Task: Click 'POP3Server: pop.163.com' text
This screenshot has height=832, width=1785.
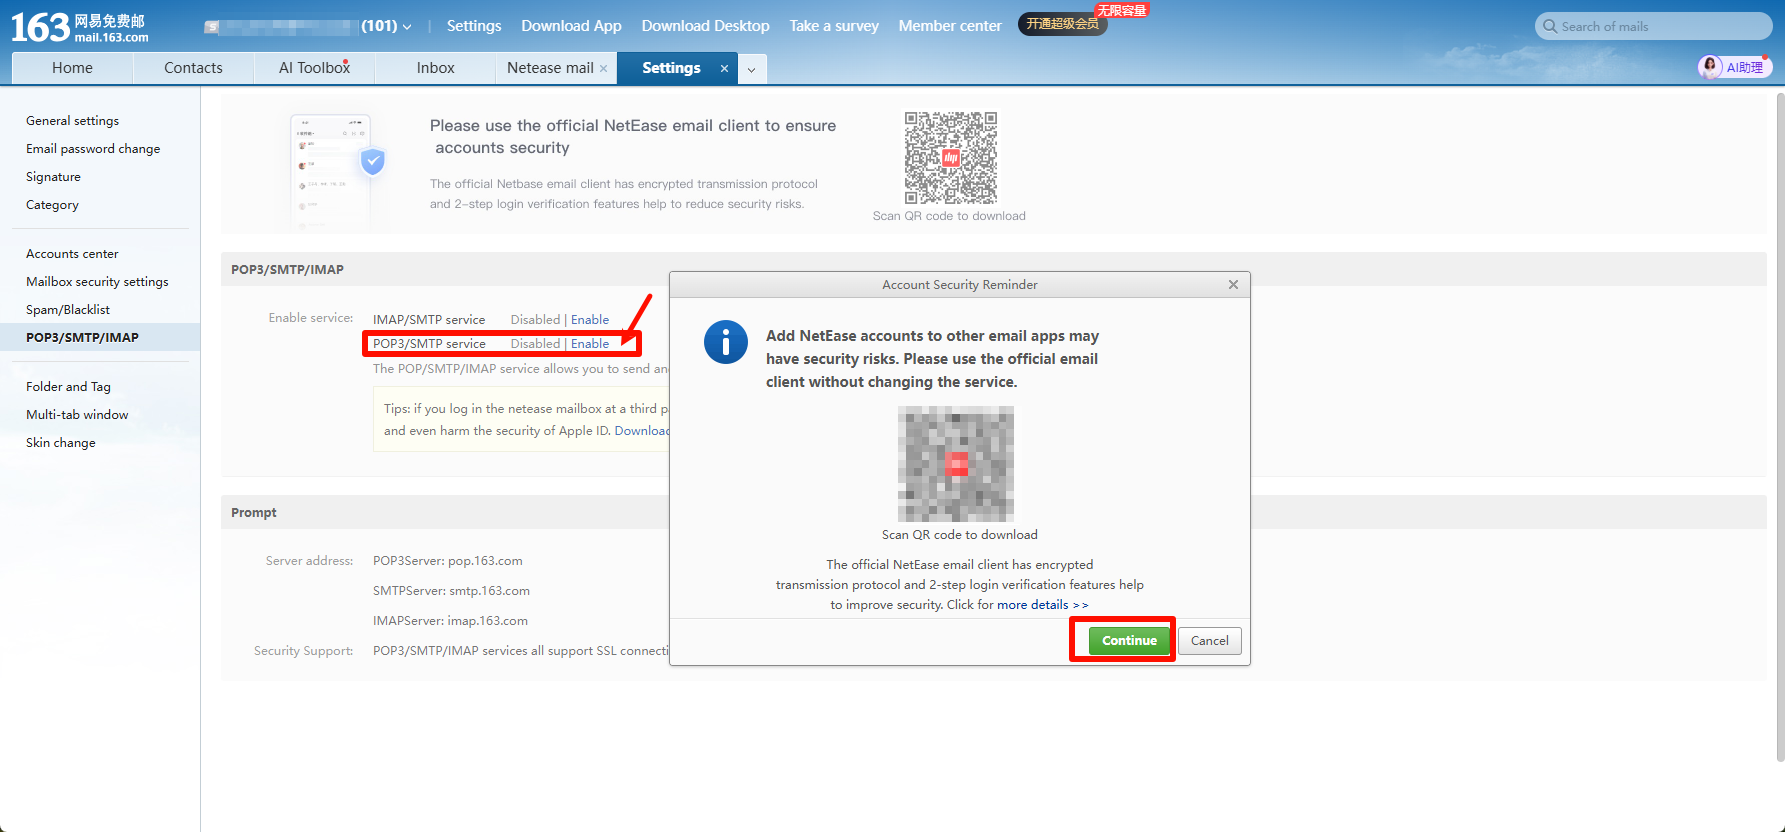Action: 448,561
